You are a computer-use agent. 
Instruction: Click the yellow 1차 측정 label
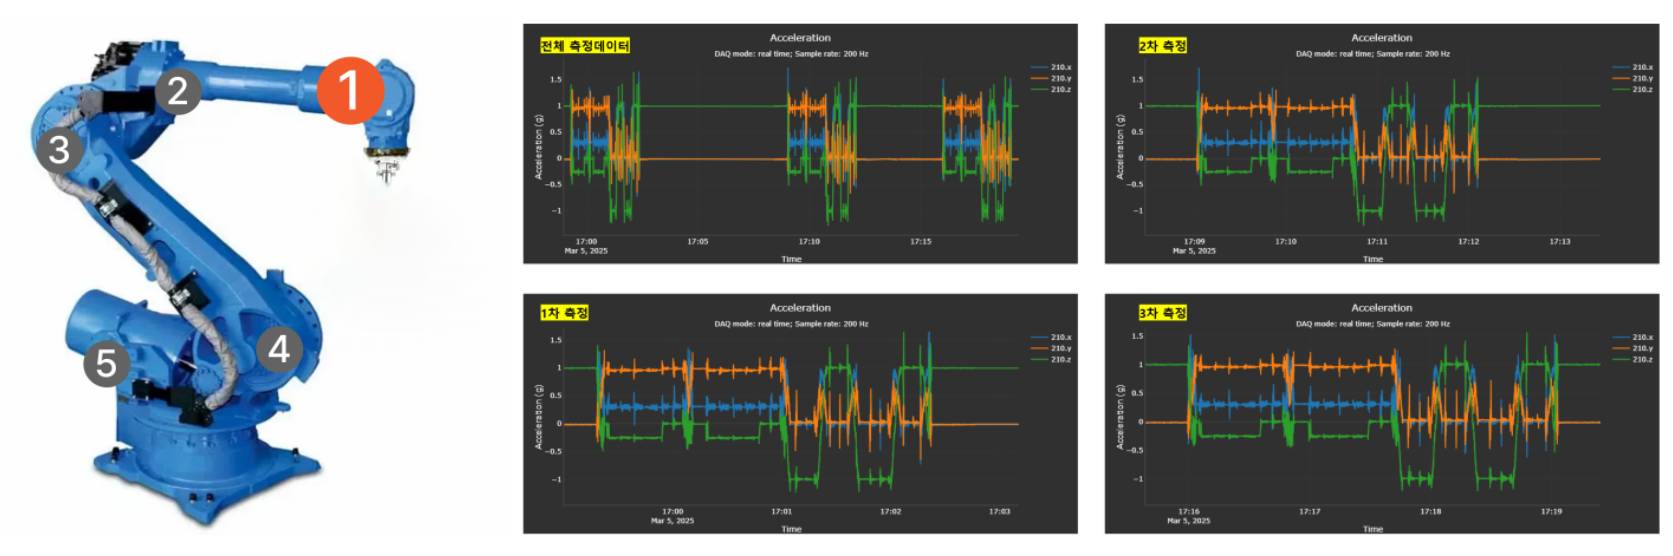point(564,313)
